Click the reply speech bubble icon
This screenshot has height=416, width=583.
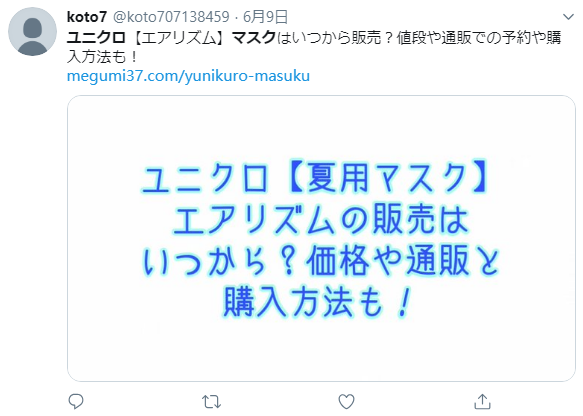(x=76, y=402)
